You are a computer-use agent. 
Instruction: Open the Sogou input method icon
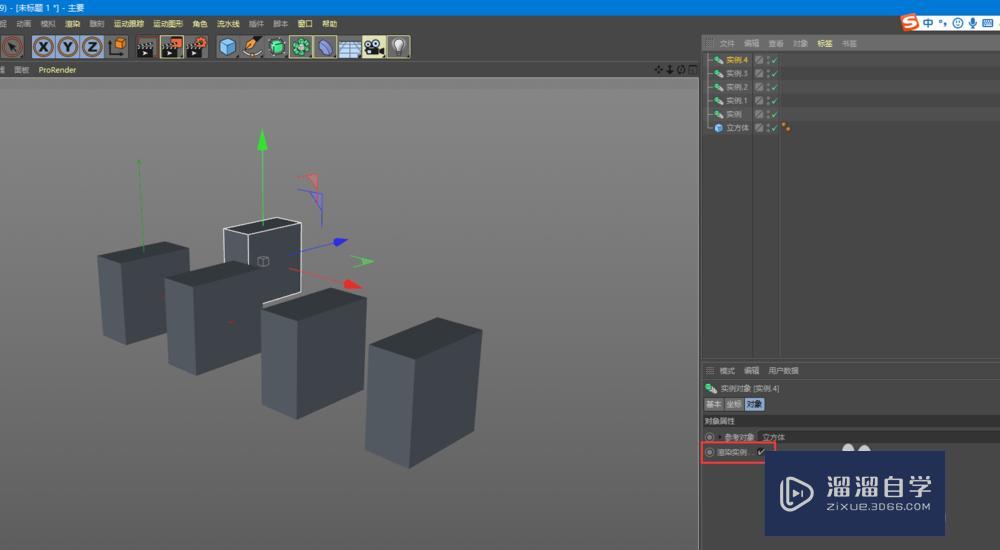pyautogui.click(x=910, y=22)
